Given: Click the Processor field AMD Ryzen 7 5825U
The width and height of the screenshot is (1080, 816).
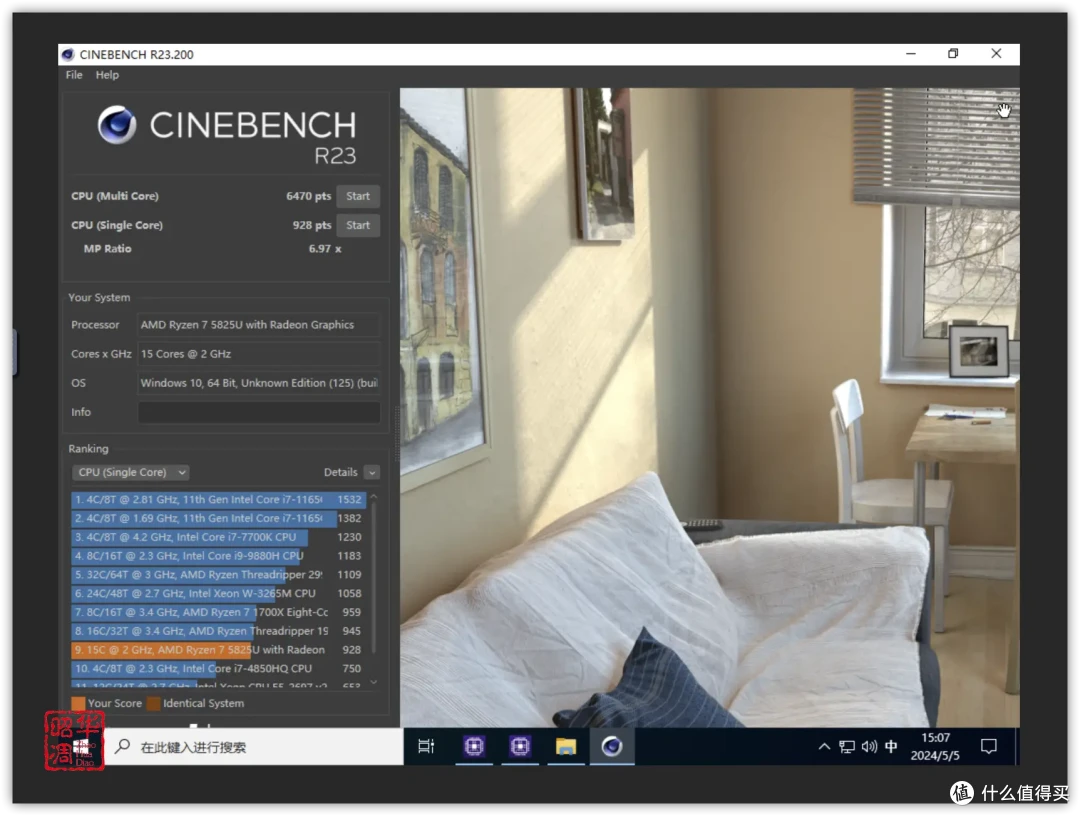Looking at the screenshot, I should click(259, 325).
